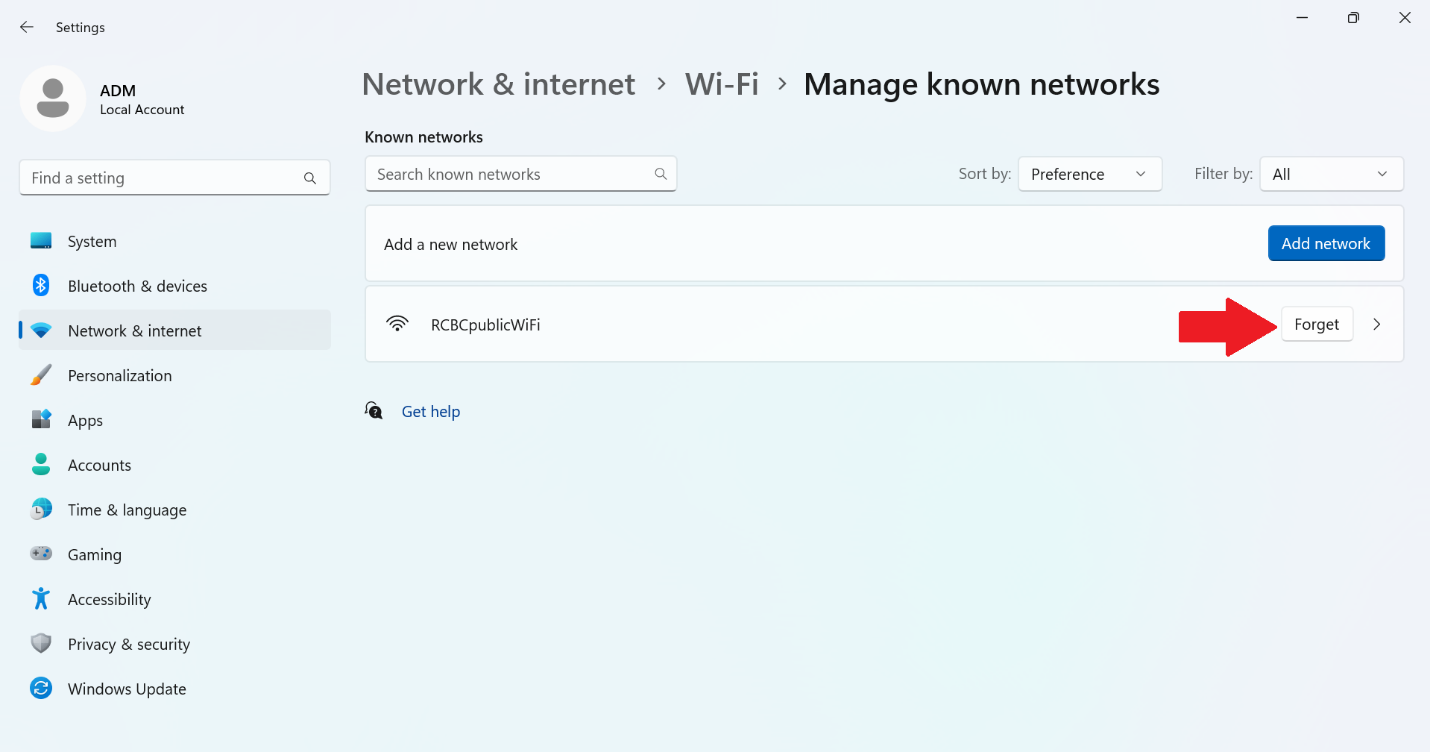Select Time & language in sidebar

127,510
